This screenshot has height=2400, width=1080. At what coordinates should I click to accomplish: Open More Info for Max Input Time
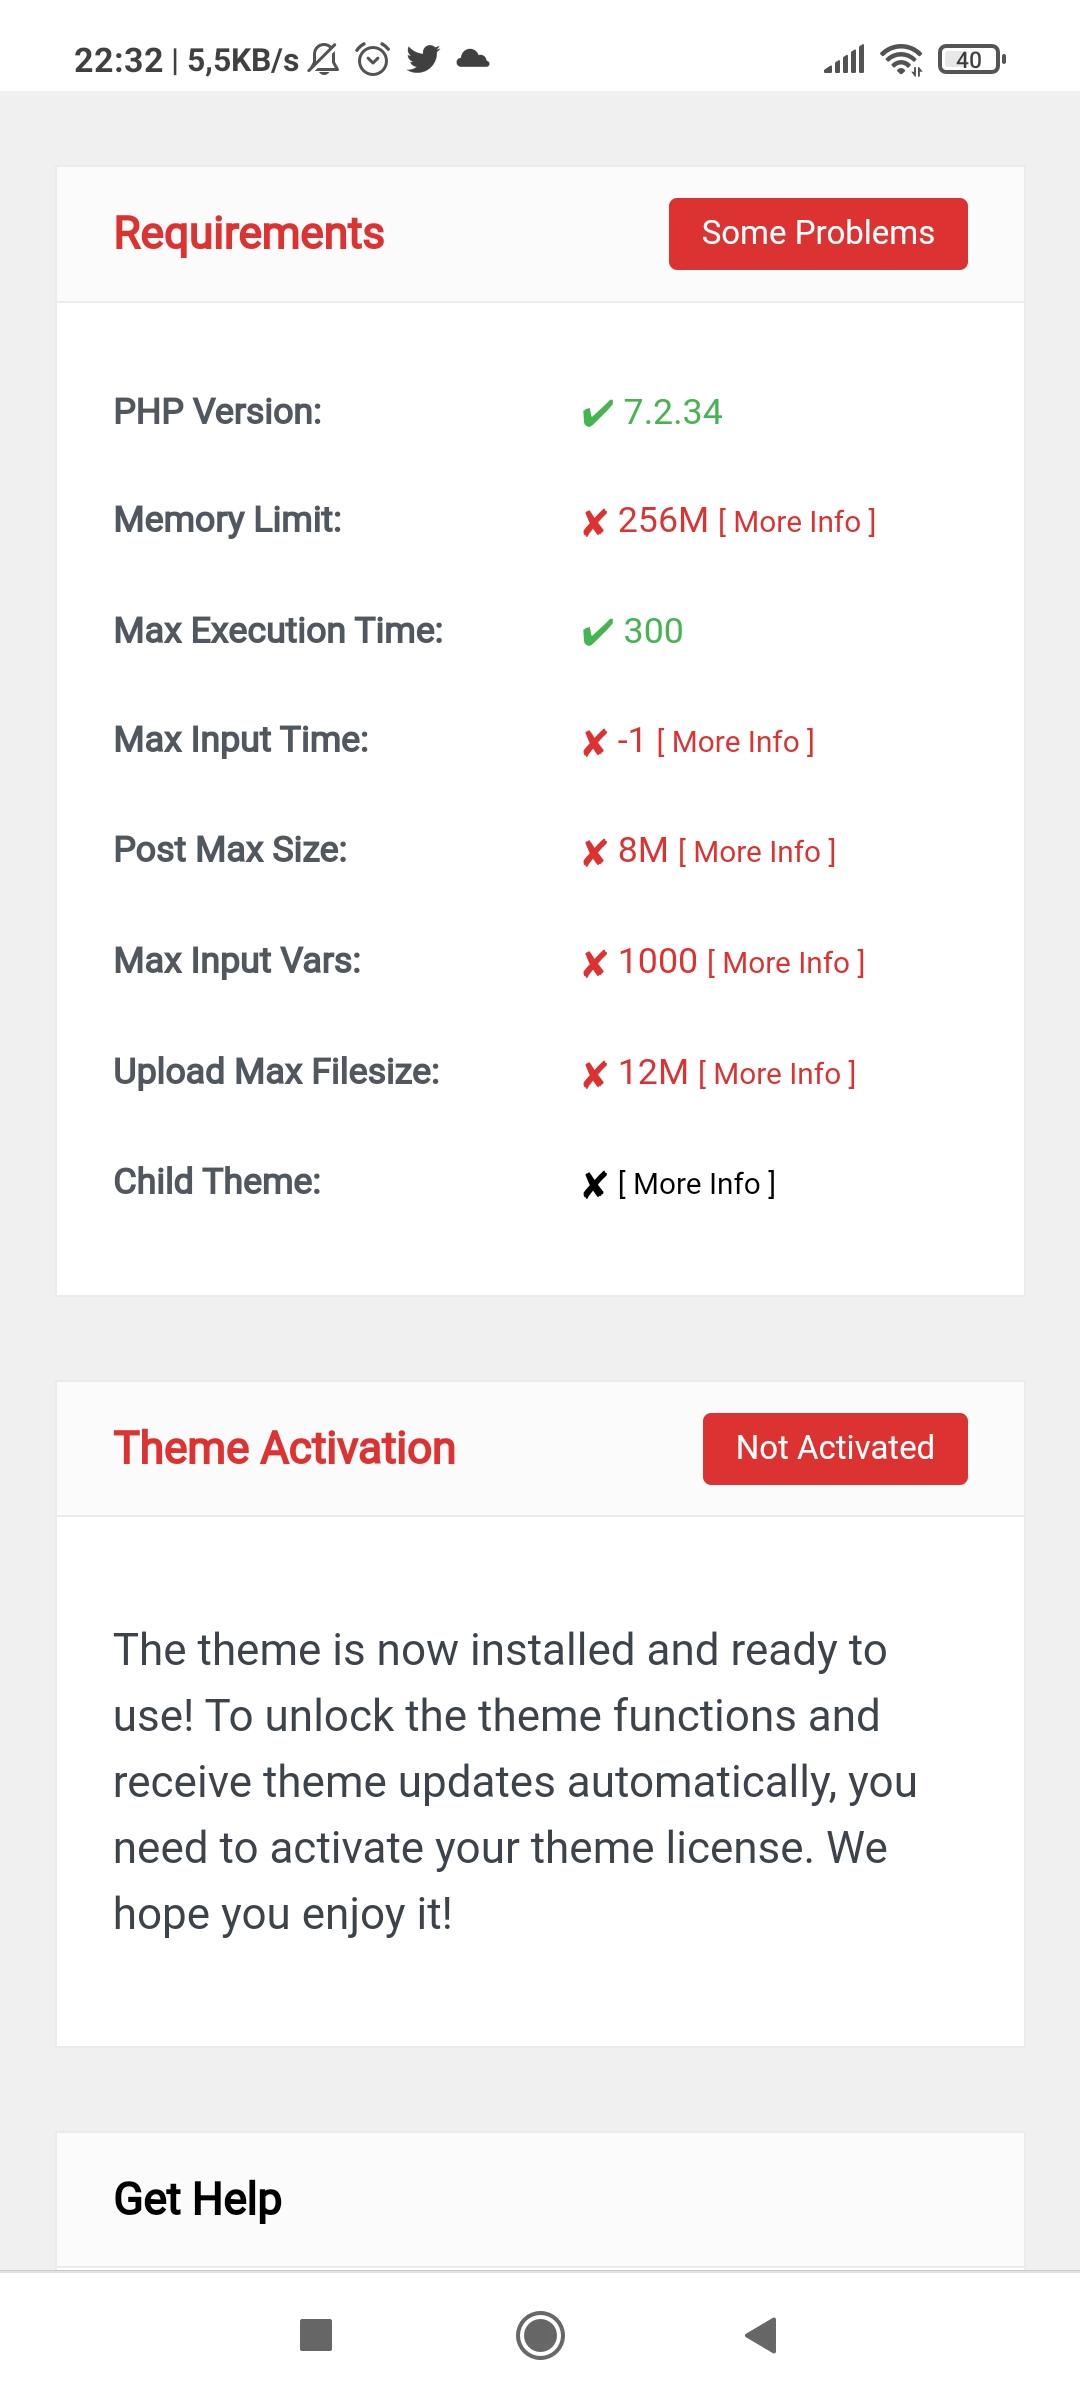tap(735, 742)
